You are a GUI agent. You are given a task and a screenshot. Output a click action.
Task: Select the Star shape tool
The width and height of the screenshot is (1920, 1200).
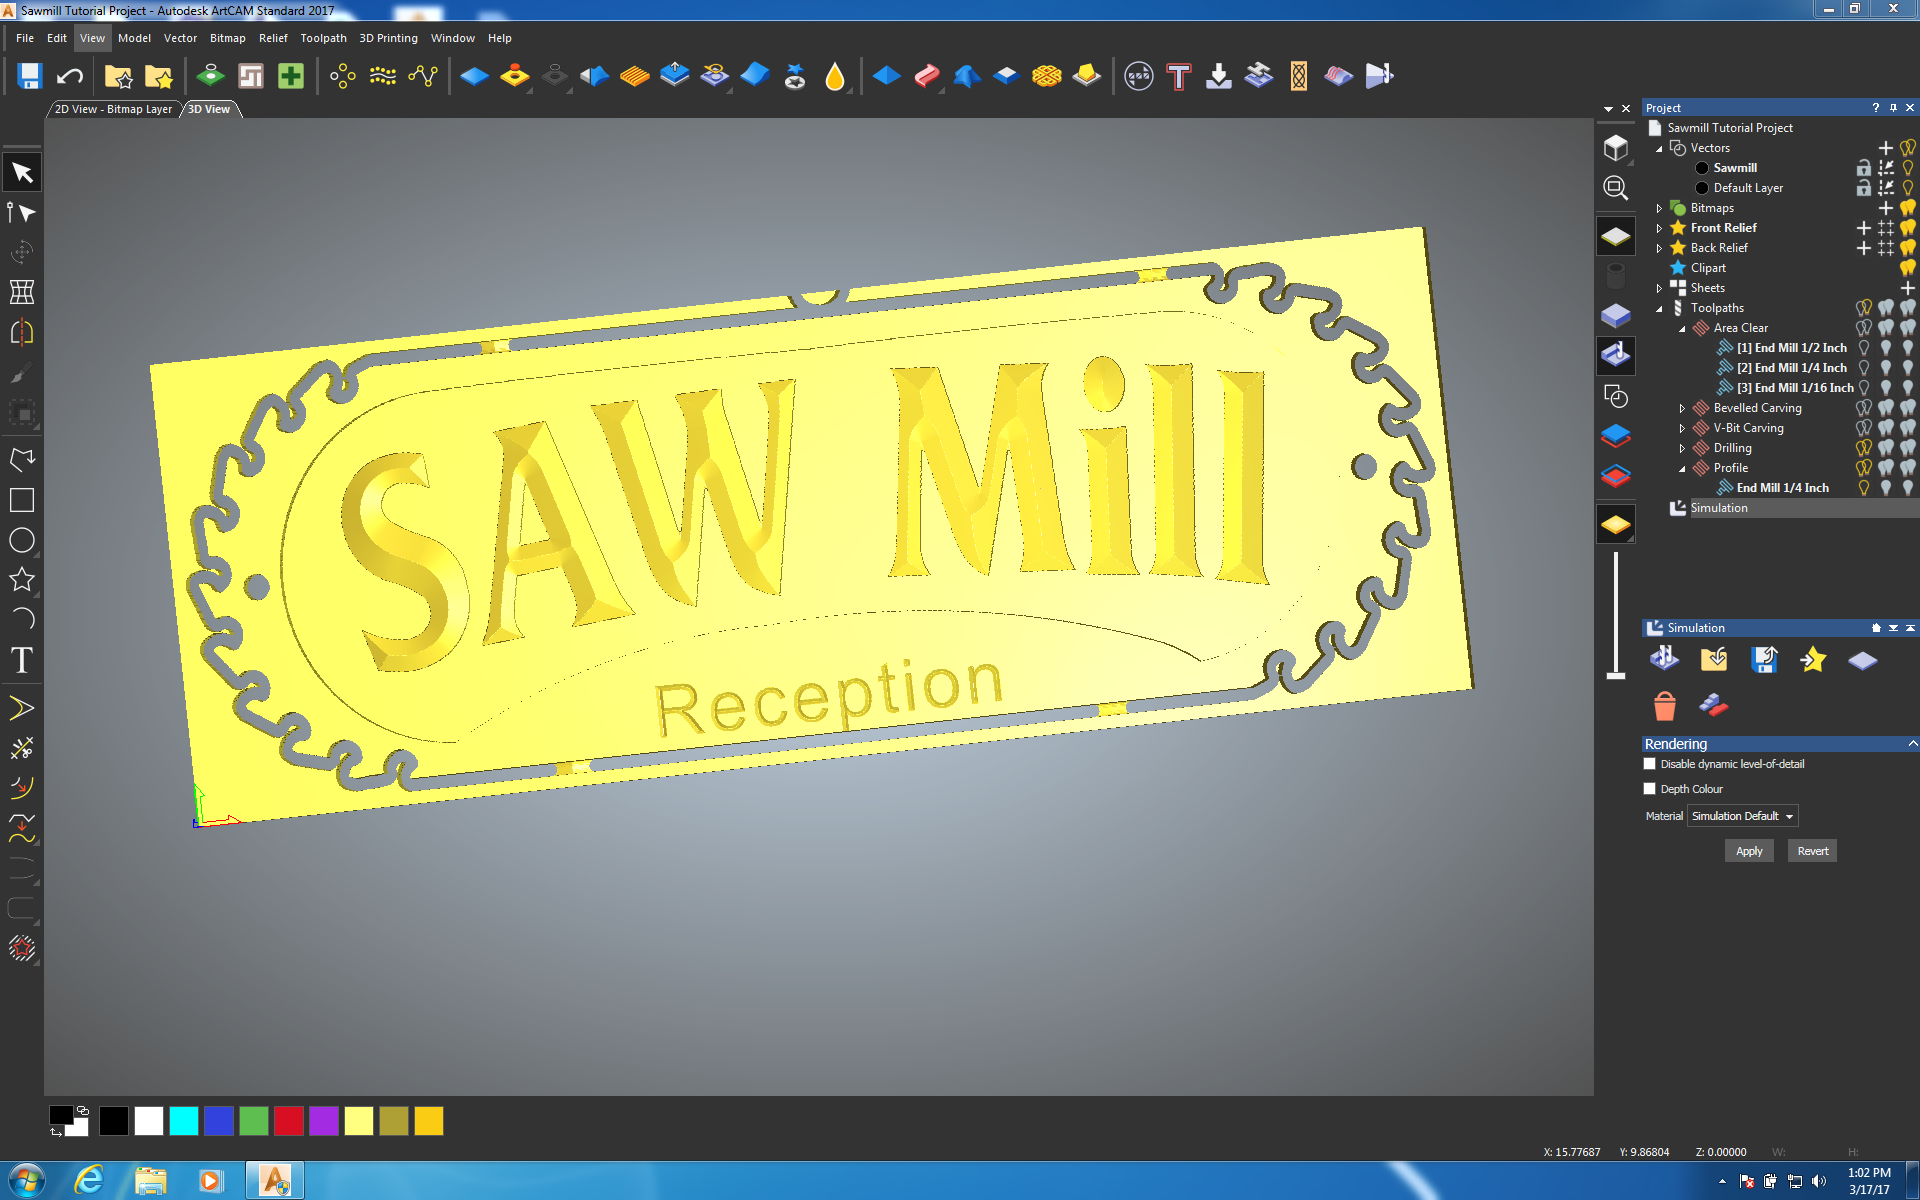coord(22,580)
